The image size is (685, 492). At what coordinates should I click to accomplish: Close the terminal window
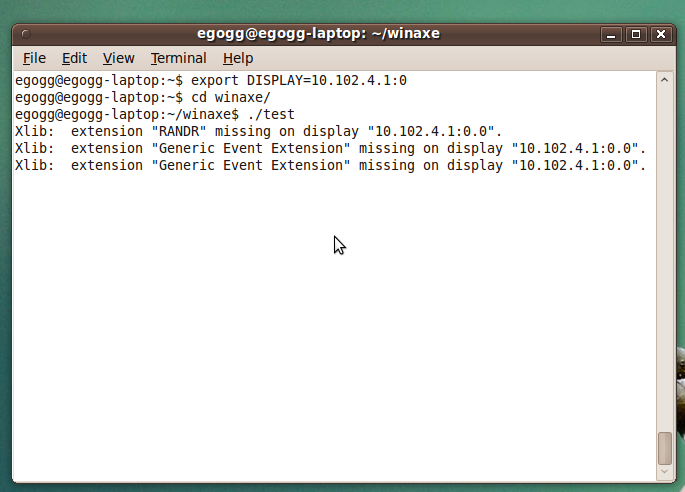661,34
